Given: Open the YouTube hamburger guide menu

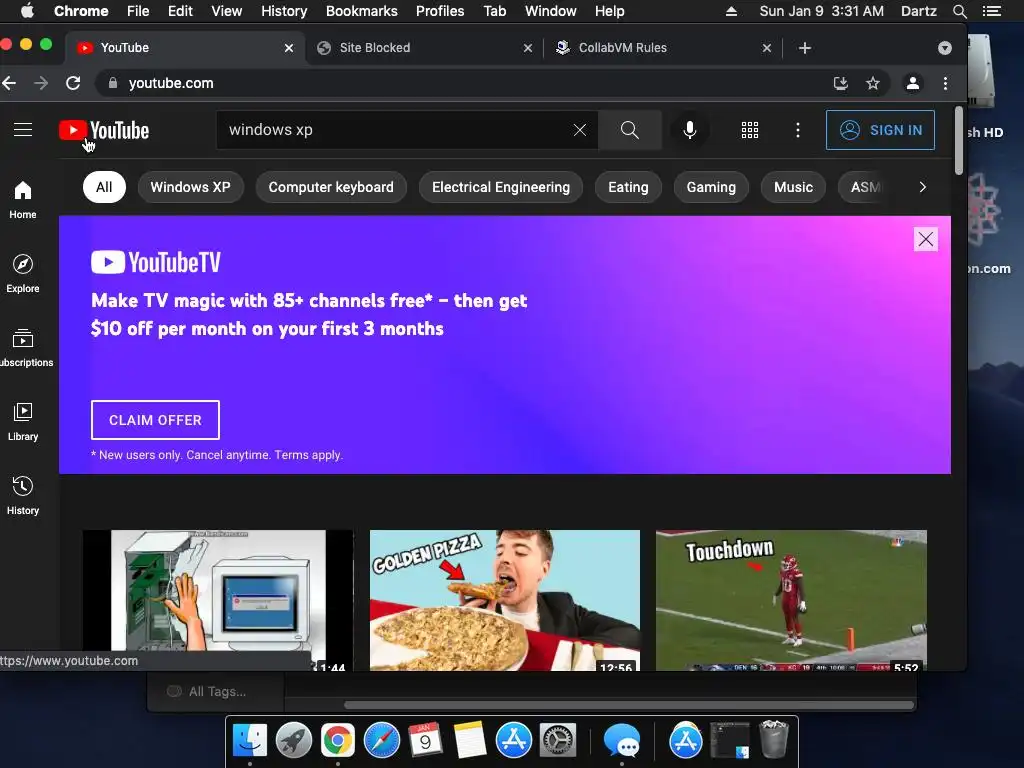Looking at the screenshot, I should click(23, 130).
